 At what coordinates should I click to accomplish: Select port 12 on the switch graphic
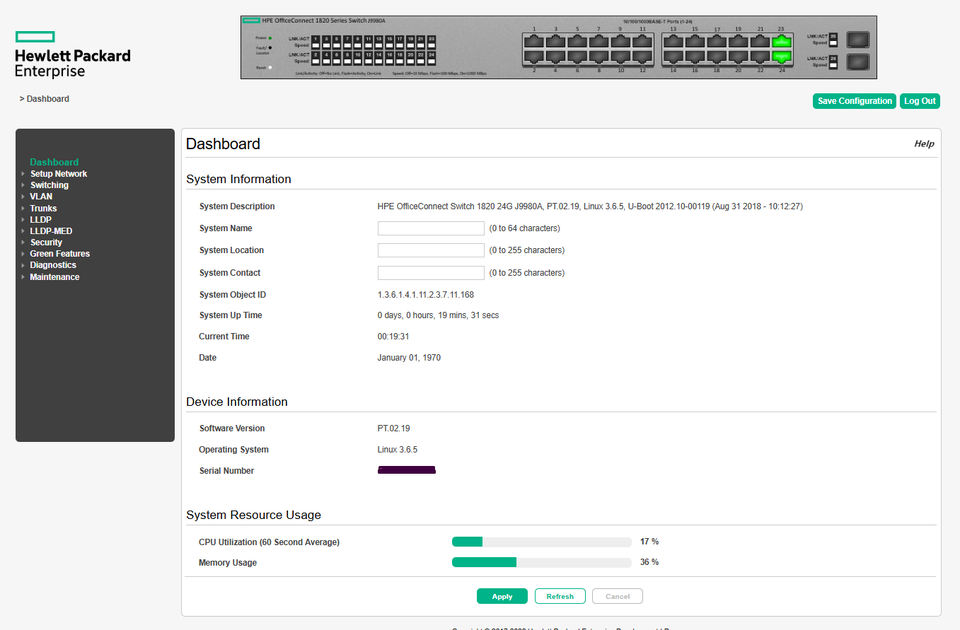point(642,57)
